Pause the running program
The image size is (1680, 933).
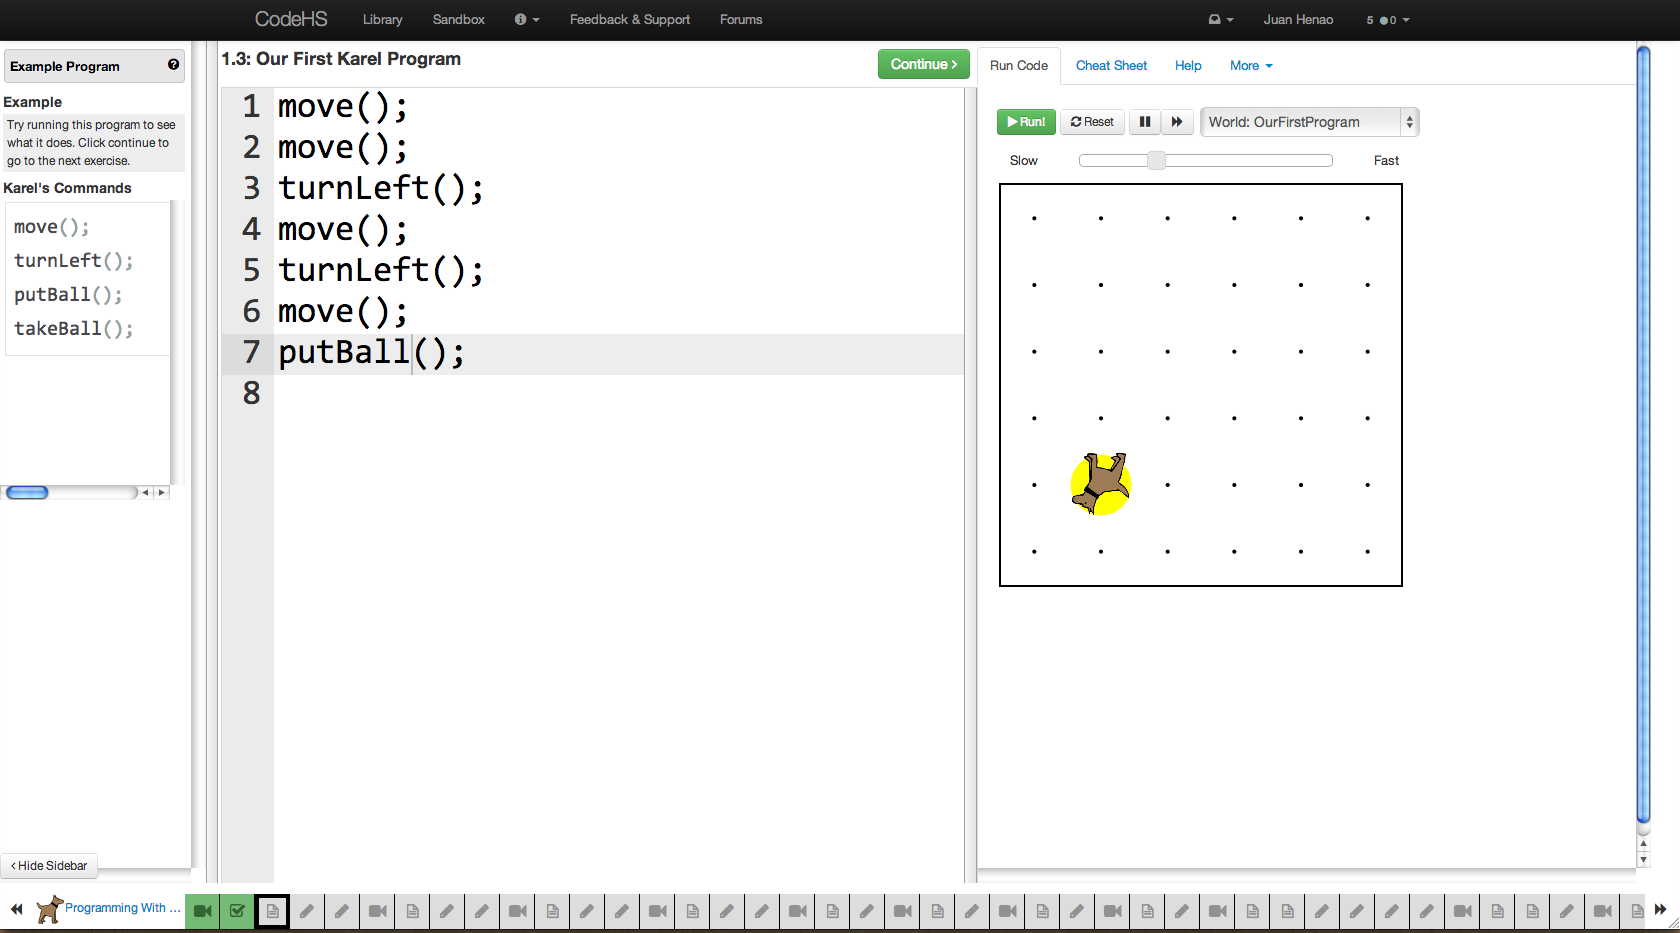[1144, 122]
